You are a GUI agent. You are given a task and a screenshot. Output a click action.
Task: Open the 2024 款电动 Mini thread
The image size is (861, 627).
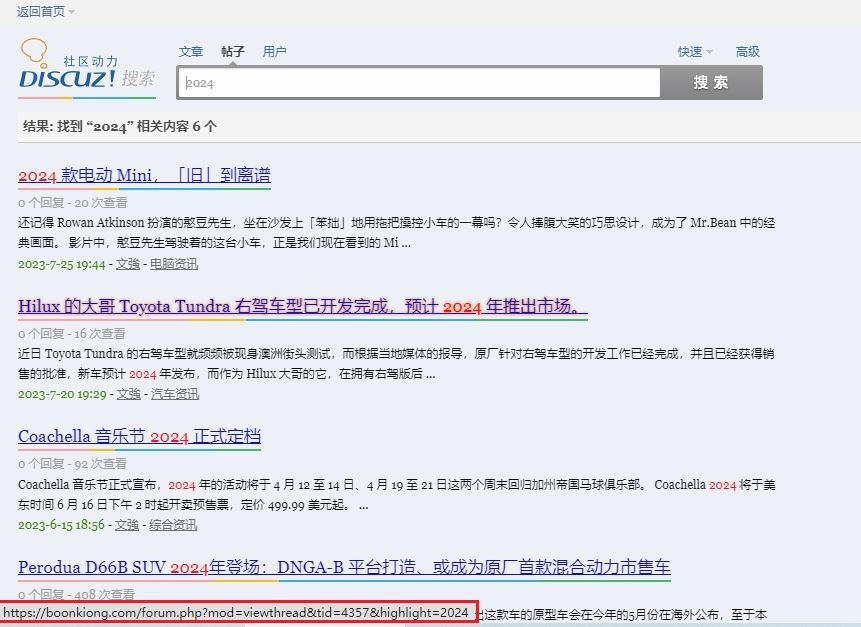pyautogui.click(x=144, y=176)
